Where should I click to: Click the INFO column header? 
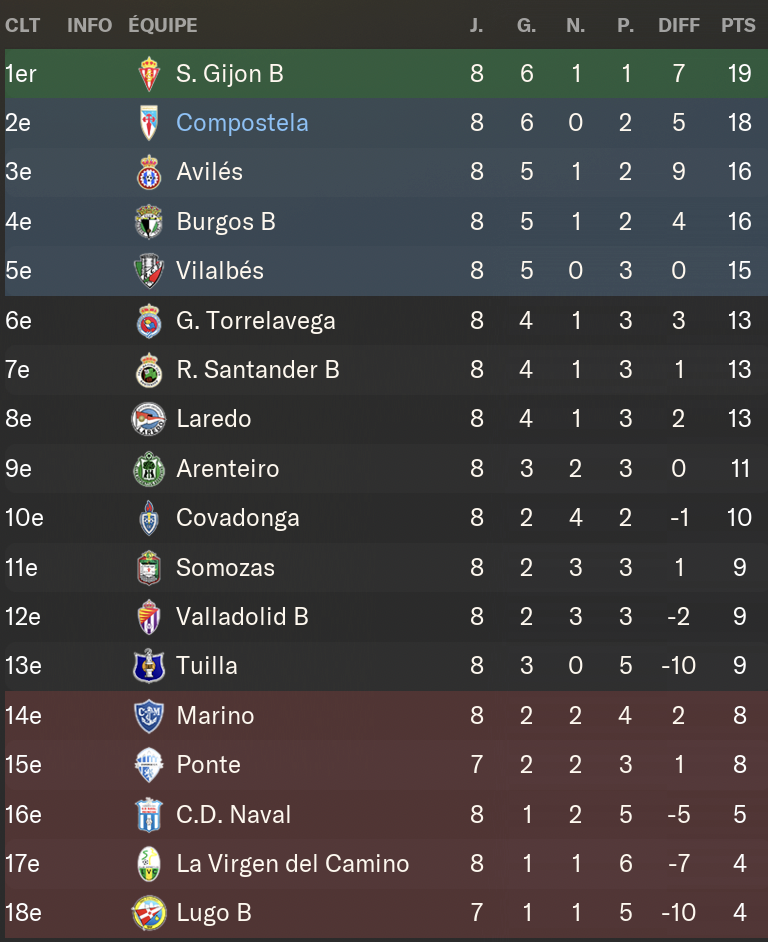89,25
